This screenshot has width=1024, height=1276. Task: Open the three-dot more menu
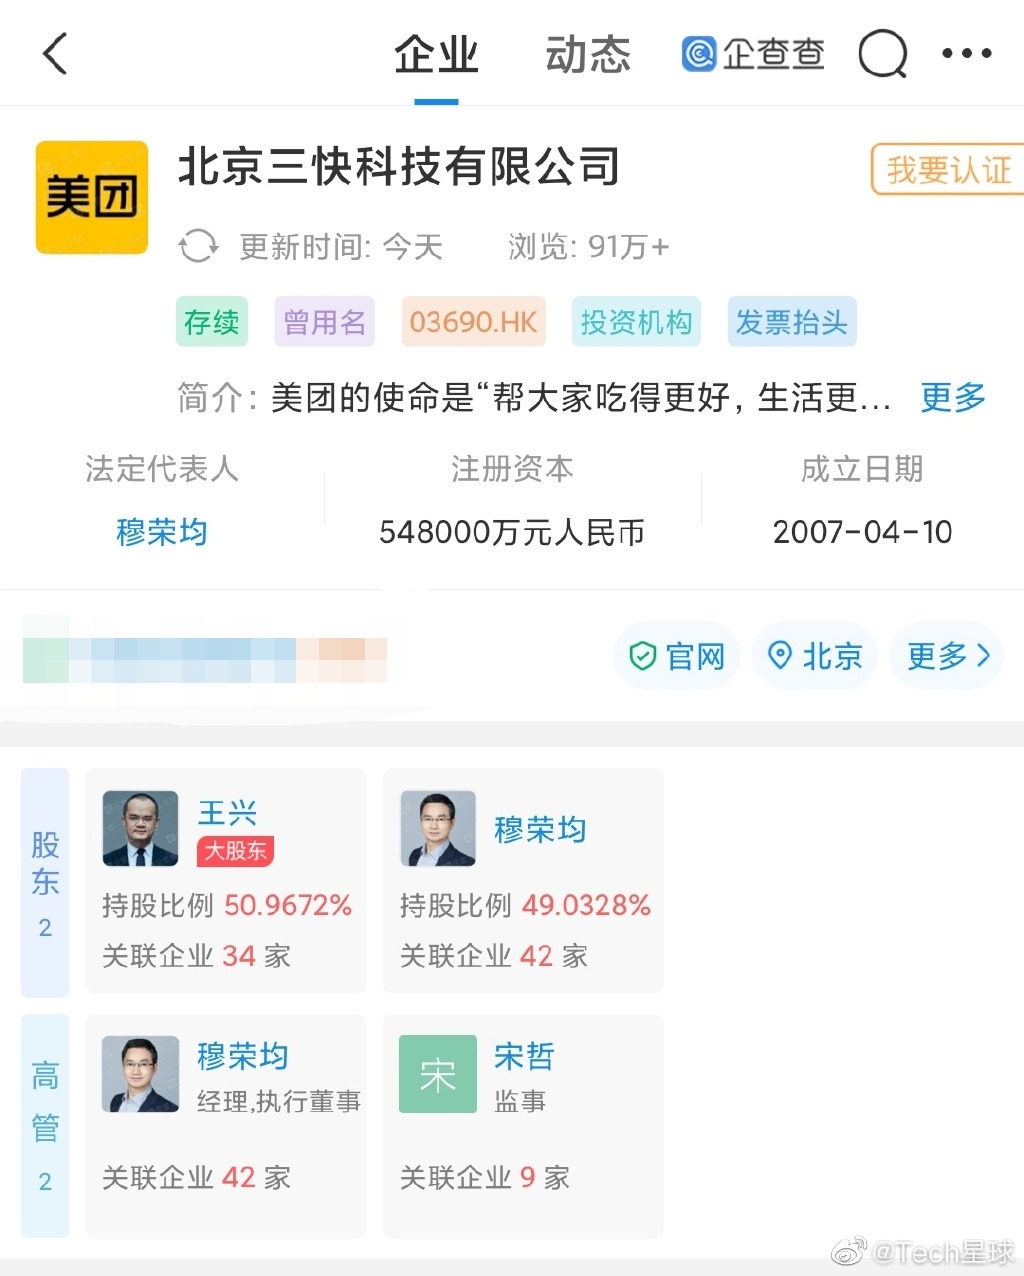[x=967, y=54]
